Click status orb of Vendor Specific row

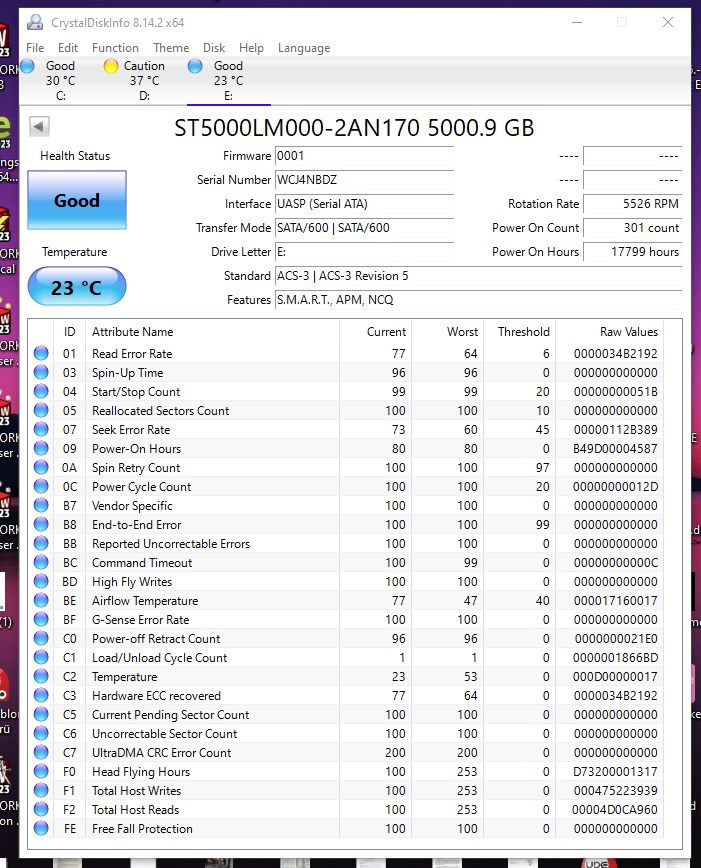tap(41, 505)
